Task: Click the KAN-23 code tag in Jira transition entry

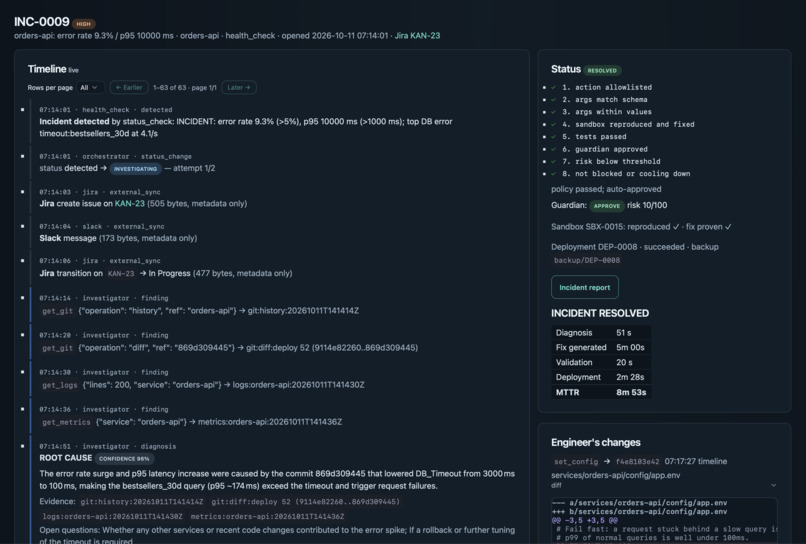Action: [121, 274]
